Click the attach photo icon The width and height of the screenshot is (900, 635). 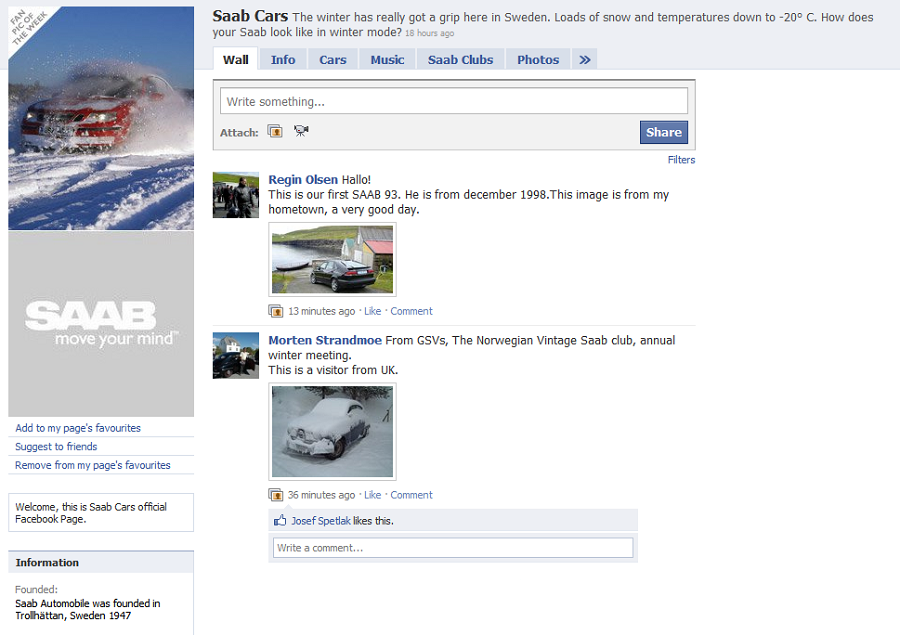click(x=275, y=132)
